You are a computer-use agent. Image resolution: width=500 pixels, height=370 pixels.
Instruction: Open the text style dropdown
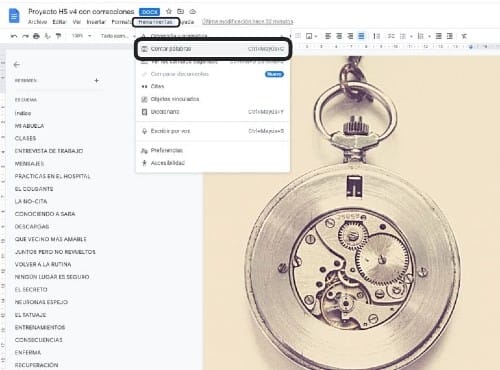click(118, 36)
